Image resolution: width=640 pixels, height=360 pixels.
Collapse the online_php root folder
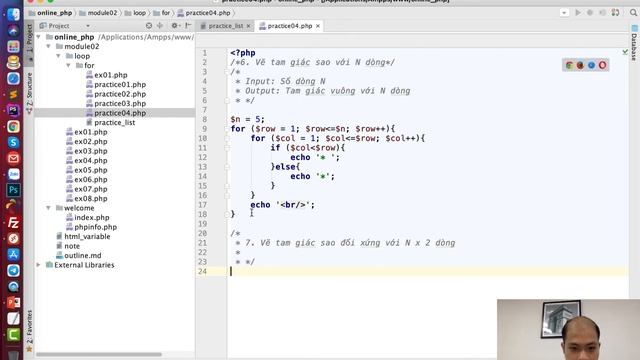39,37
